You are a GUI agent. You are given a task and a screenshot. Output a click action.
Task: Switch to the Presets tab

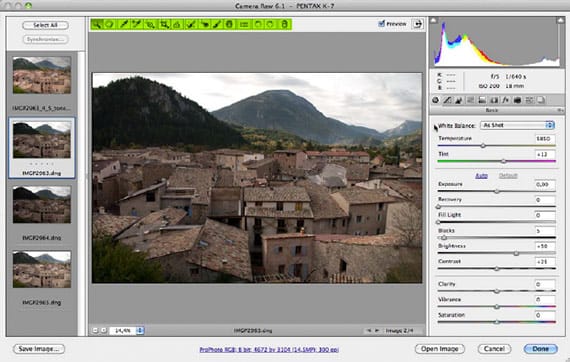[529, 100]
